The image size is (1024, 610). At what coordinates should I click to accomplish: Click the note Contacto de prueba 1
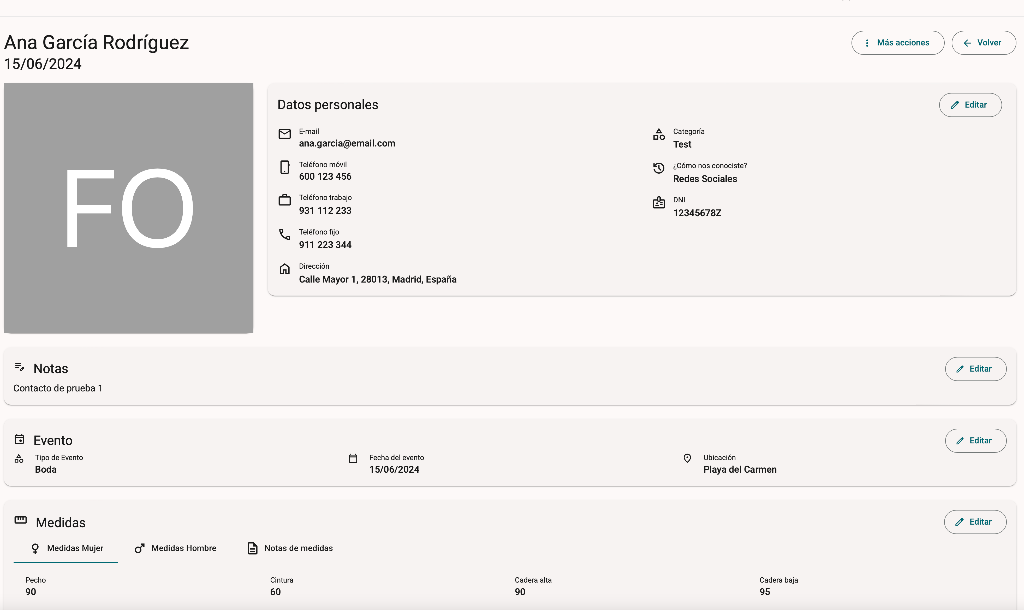(57, 388)
